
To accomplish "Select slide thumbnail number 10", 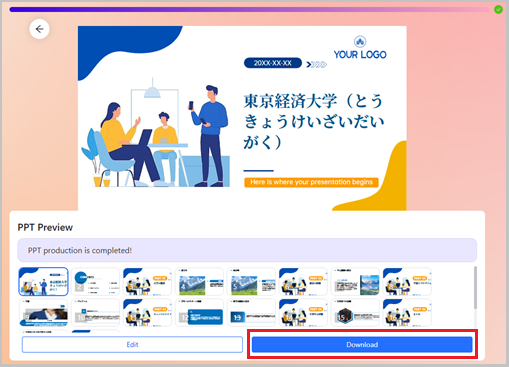I will click(95, 313).
